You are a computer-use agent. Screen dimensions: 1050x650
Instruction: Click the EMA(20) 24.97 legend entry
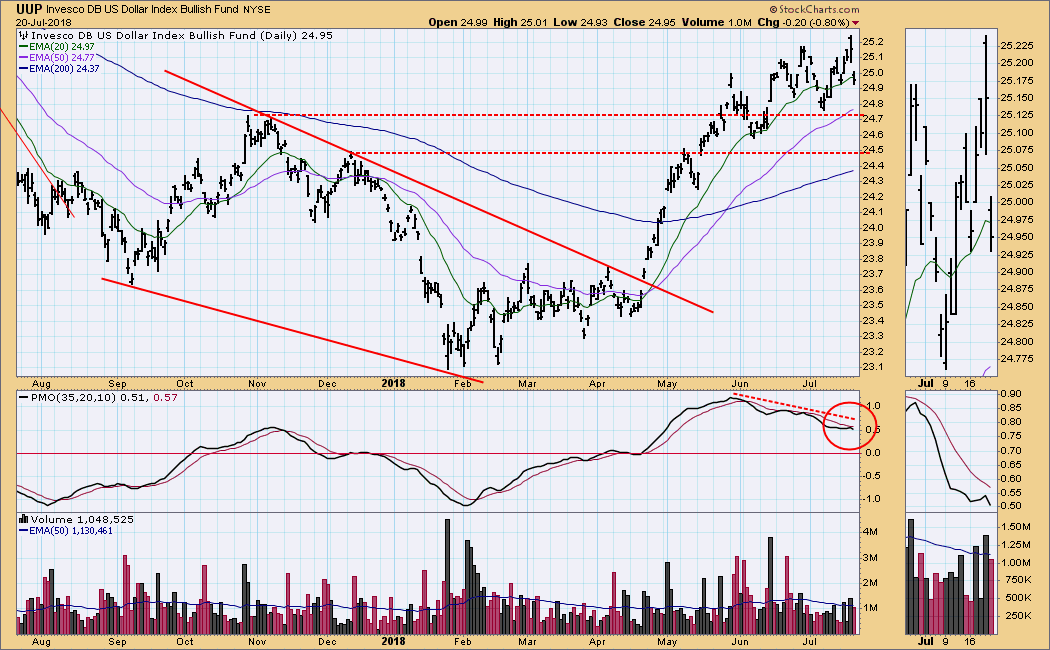click(x=62, y=47)
